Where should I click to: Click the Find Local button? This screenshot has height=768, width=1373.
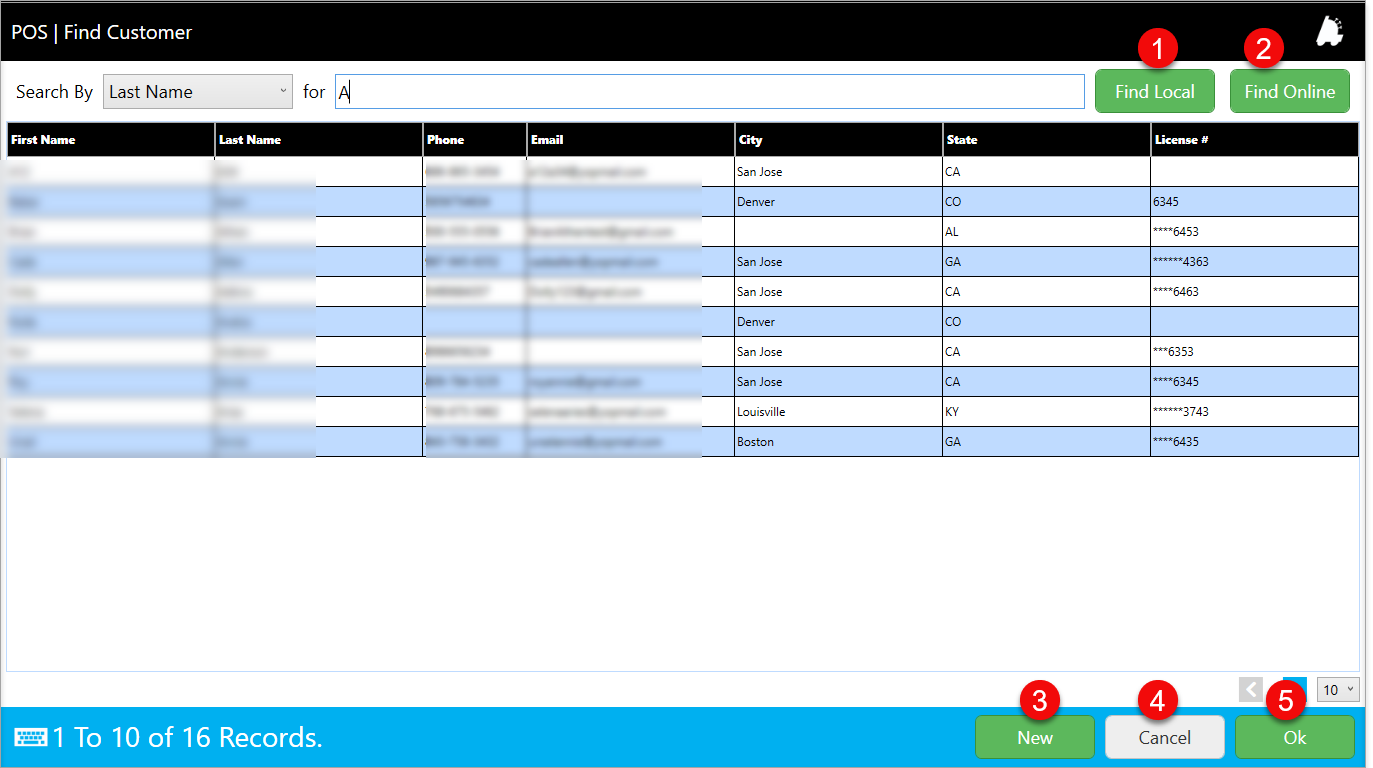click(1154, 92)
